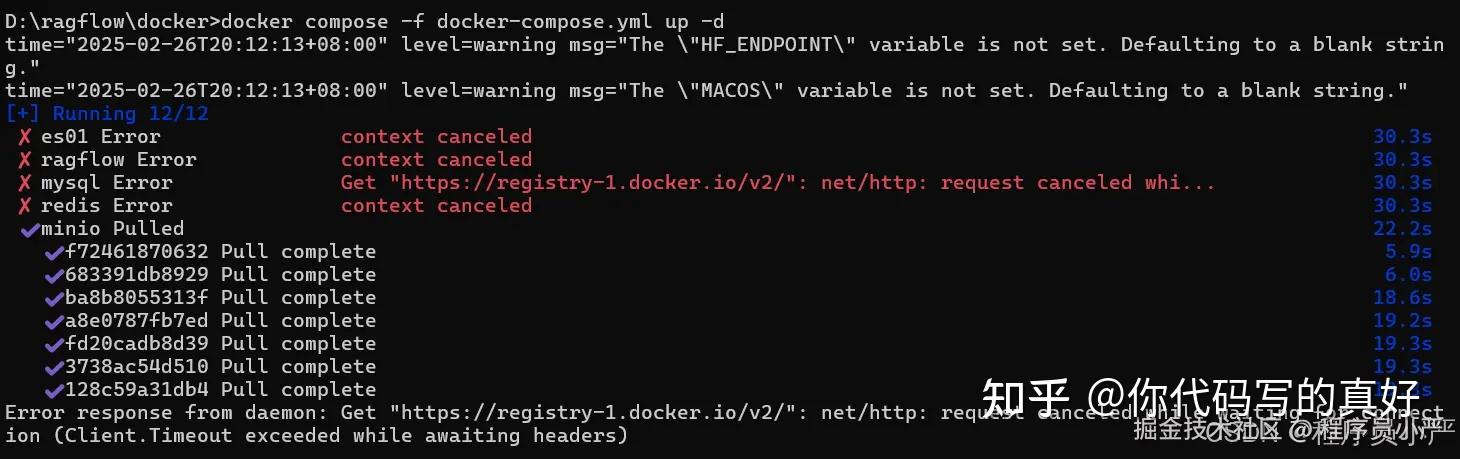
Task: Click the checkmark beside layer fd20cadb8d39
Action: (x=53, y=344)
